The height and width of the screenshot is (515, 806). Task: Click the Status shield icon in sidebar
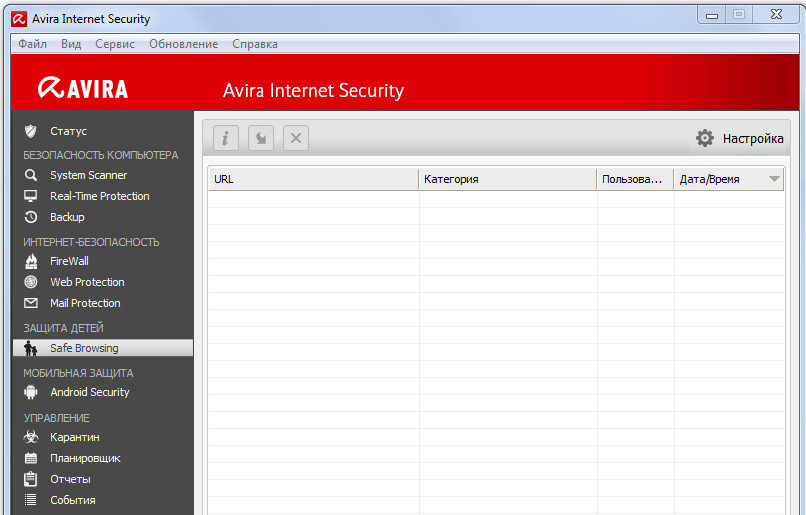[x=31, y=131]
